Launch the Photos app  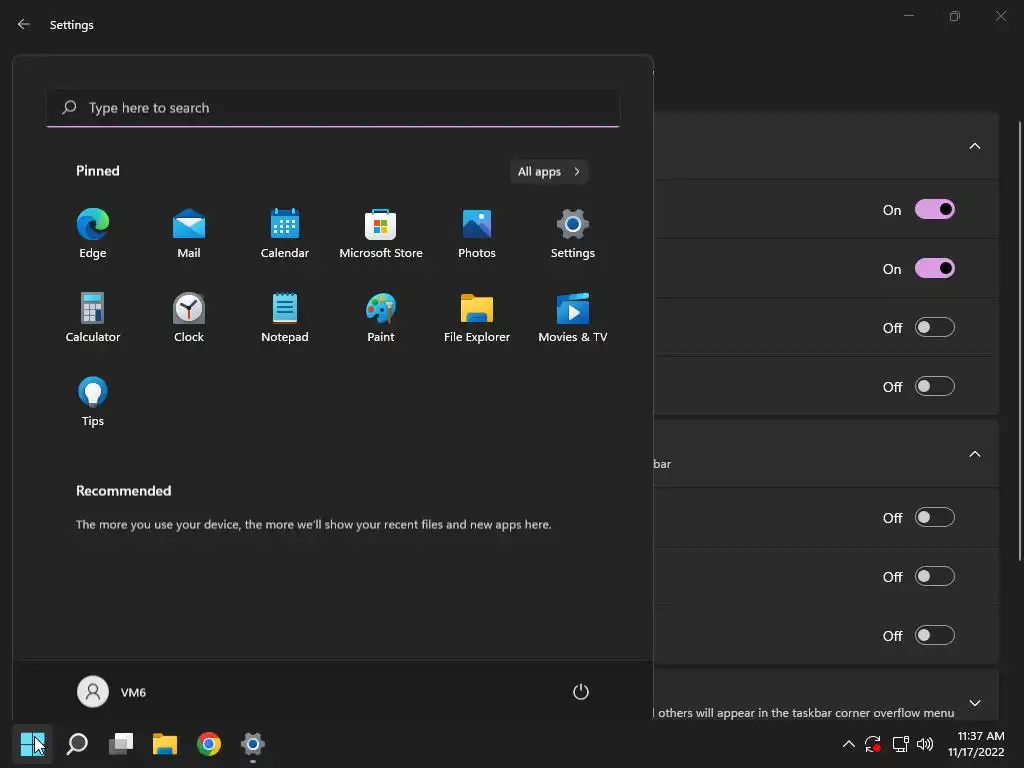(477, 233)
